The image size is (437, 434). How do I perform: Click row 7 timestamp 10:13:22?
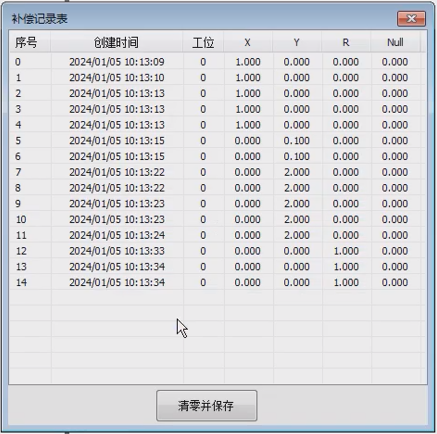tap(117, 172)
